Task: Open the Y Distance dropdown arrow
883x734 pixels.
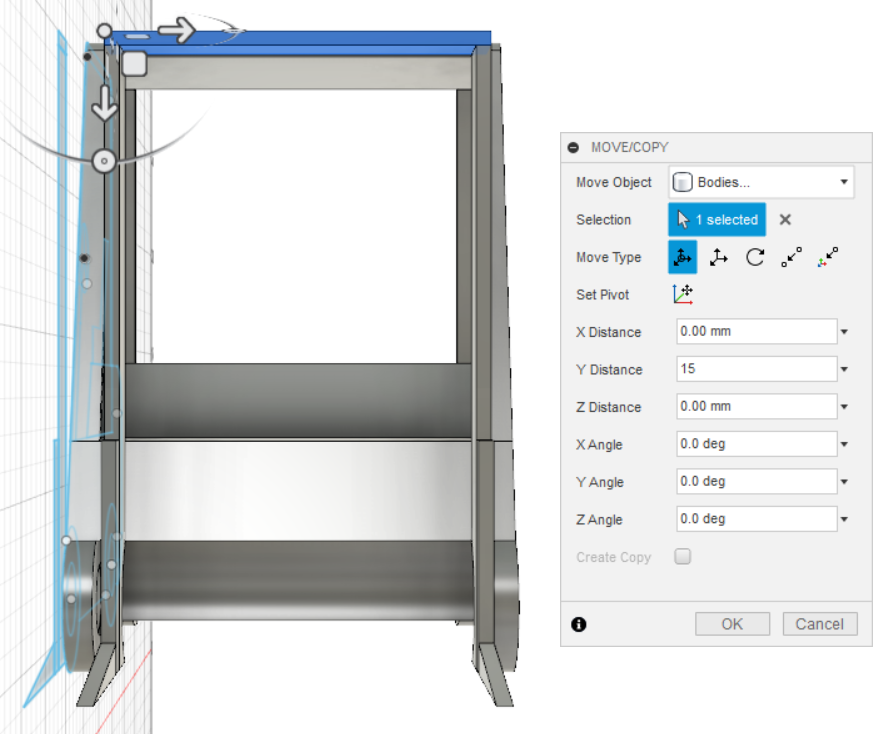Action: (844, 370)
